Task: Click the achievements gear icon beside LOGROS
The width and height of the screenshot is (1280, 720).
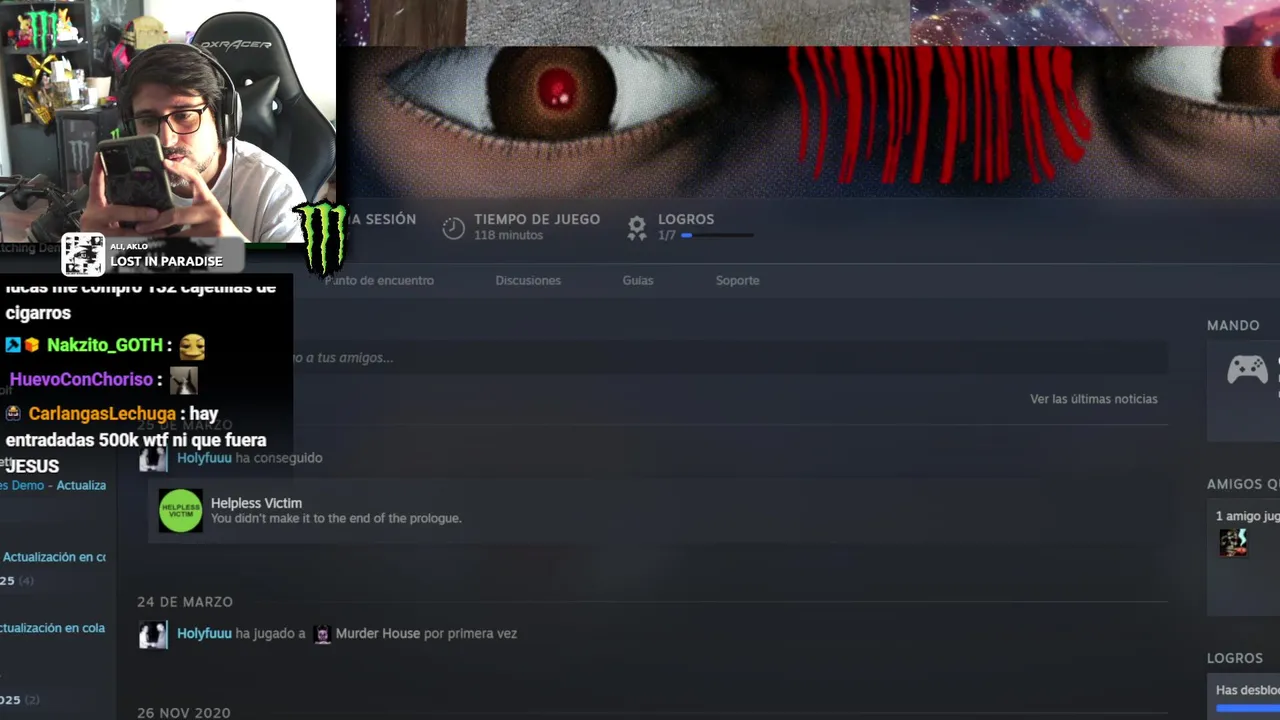Action: point(637,228)
